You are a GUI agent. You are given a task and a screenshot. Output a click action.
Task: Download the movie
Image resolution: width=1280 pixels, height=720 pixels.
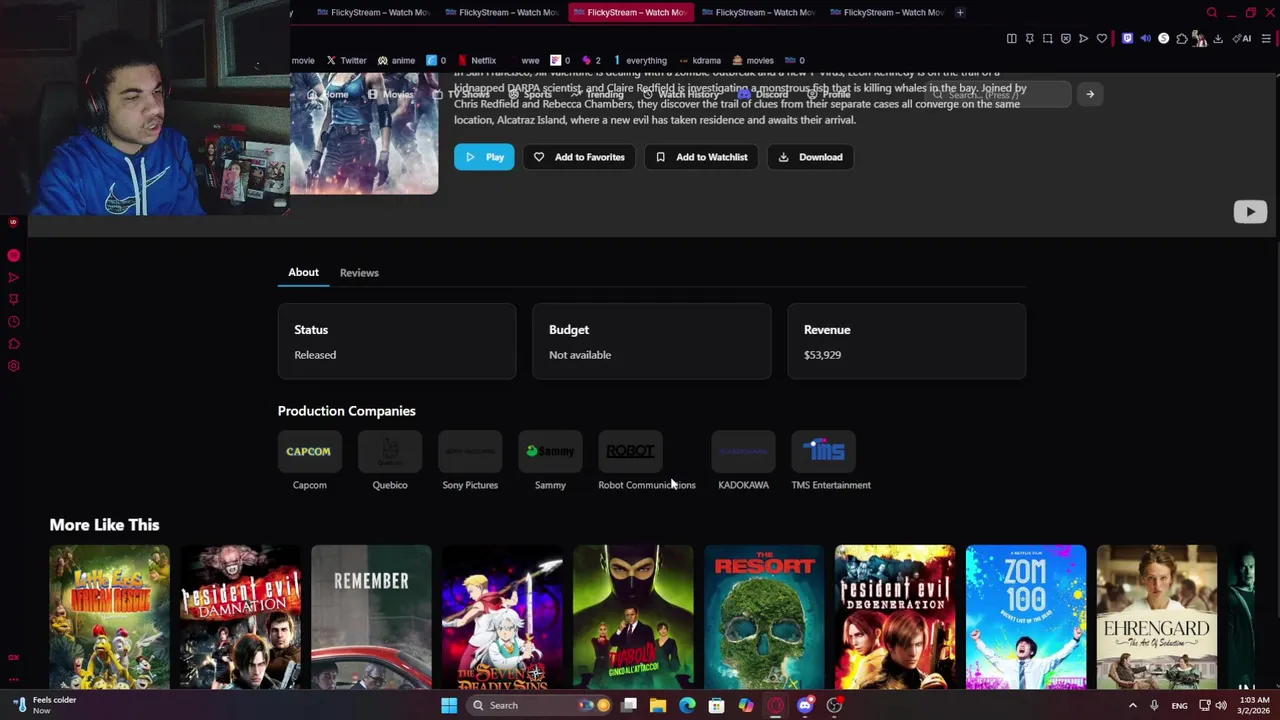(810, 157)
